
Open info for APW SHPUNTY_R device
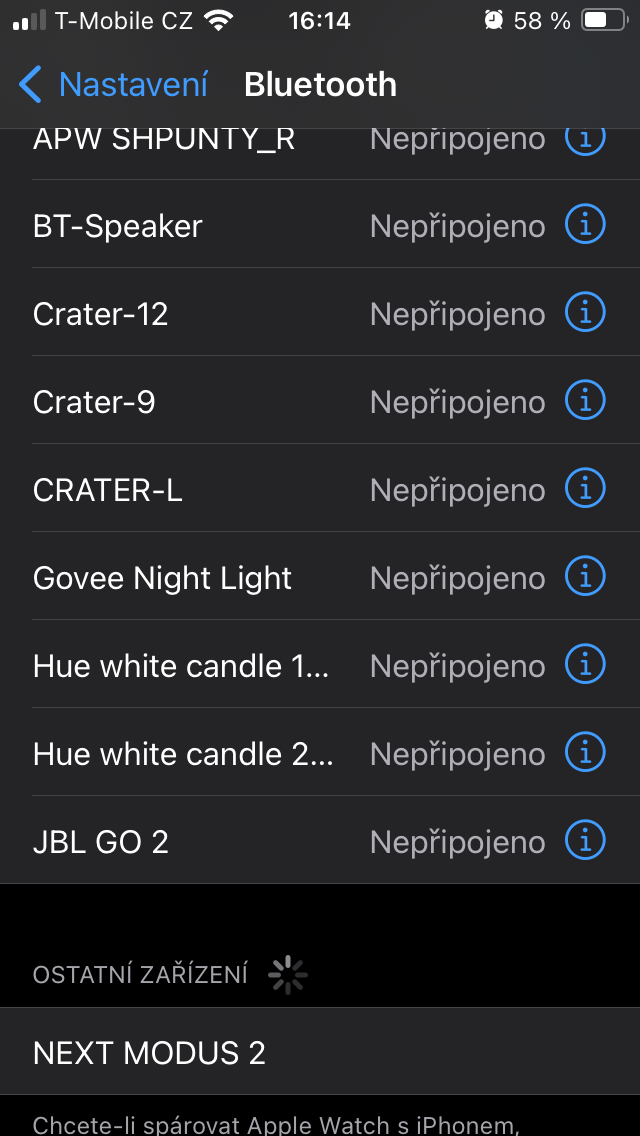point(585,141)
